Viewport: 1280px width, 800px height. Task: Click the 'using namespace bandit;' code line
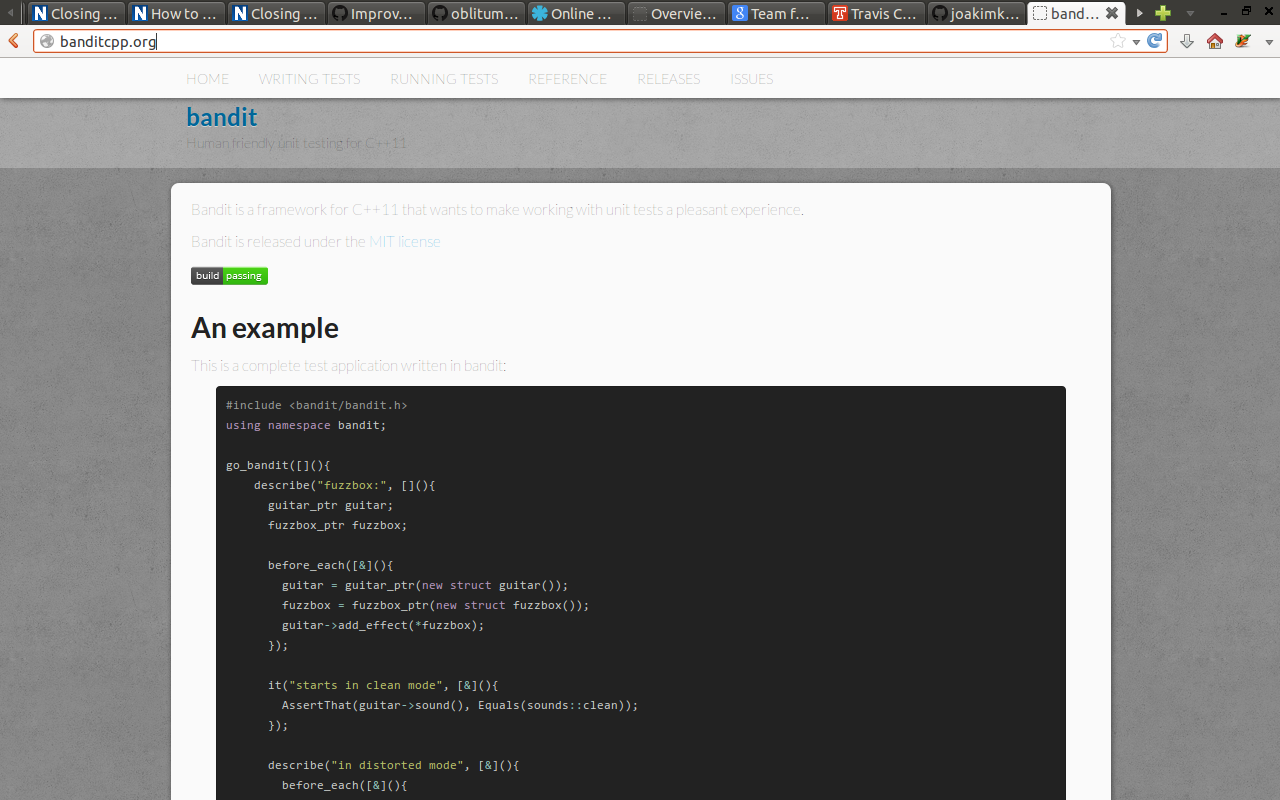click(306, 425)
